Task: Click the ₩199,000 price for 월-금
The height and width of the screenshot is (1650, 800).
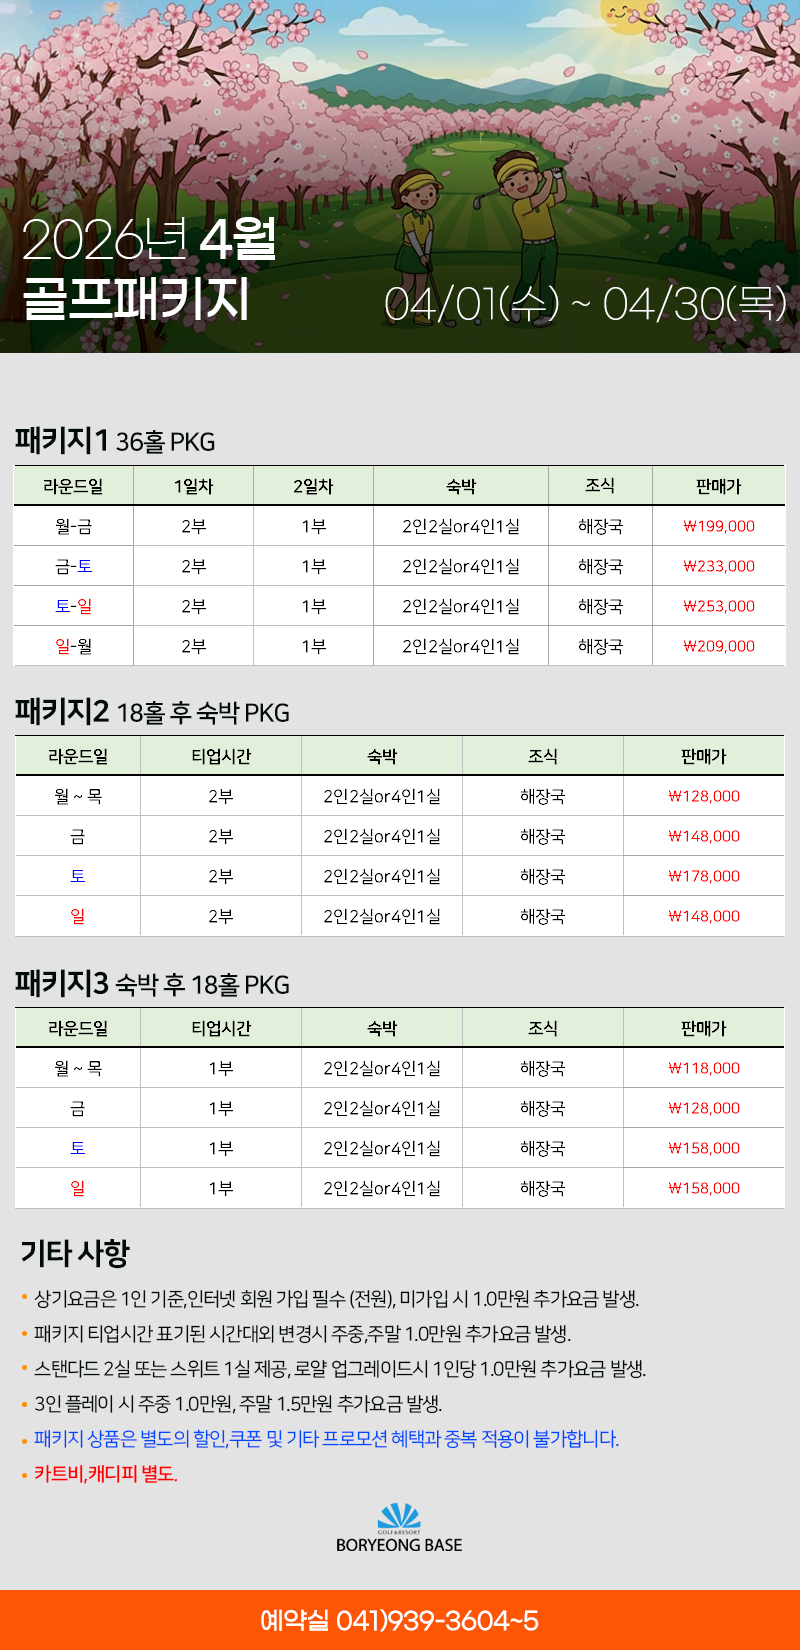Action: tap(719, 526)
